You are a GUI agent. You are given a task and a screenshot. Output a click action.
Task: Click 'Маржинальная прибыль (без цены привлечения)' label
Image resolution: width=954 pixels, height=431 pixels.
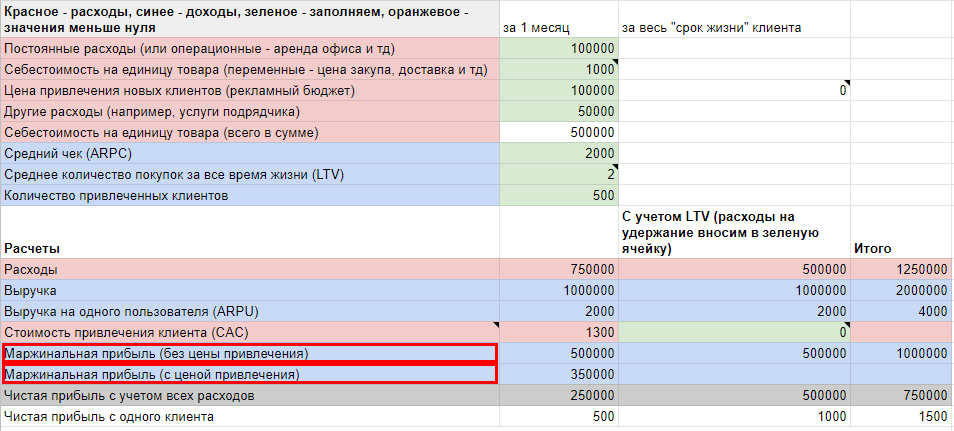click(x=250, y=353)
